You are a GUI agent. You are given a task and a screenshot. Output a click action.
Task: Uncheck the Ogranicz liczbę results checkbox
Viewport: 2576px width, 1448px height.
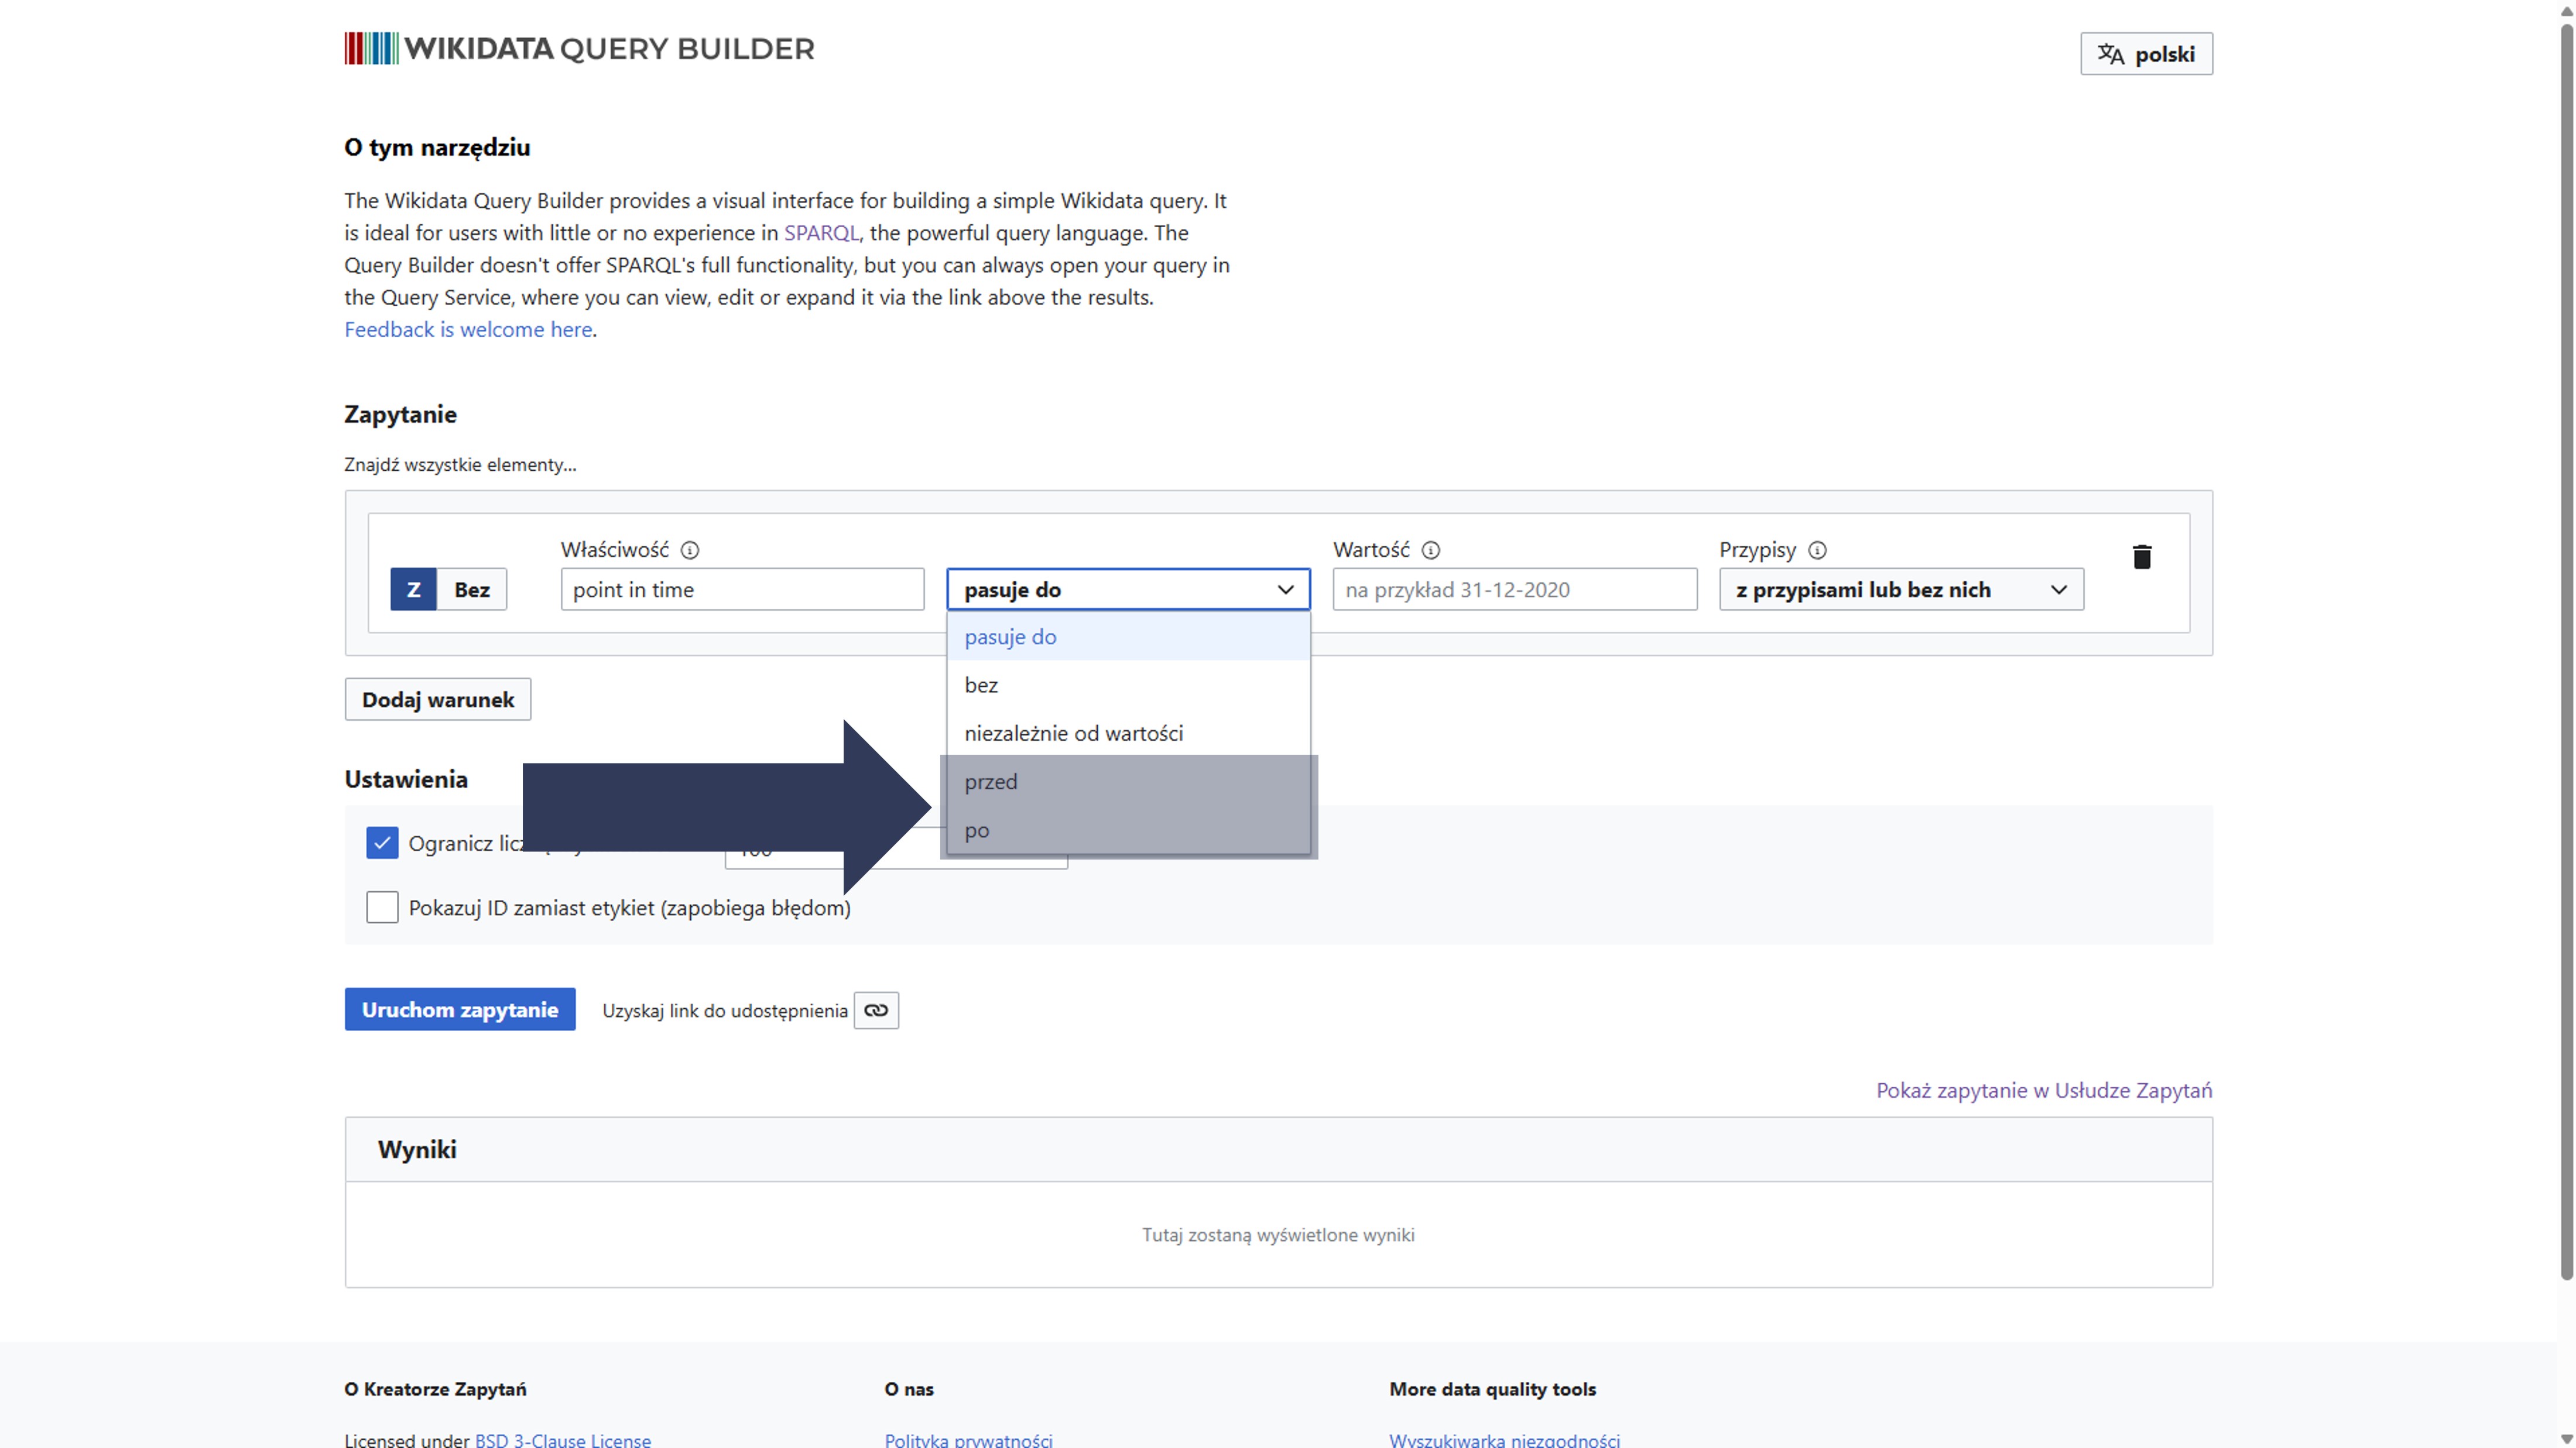pos(382,843)
